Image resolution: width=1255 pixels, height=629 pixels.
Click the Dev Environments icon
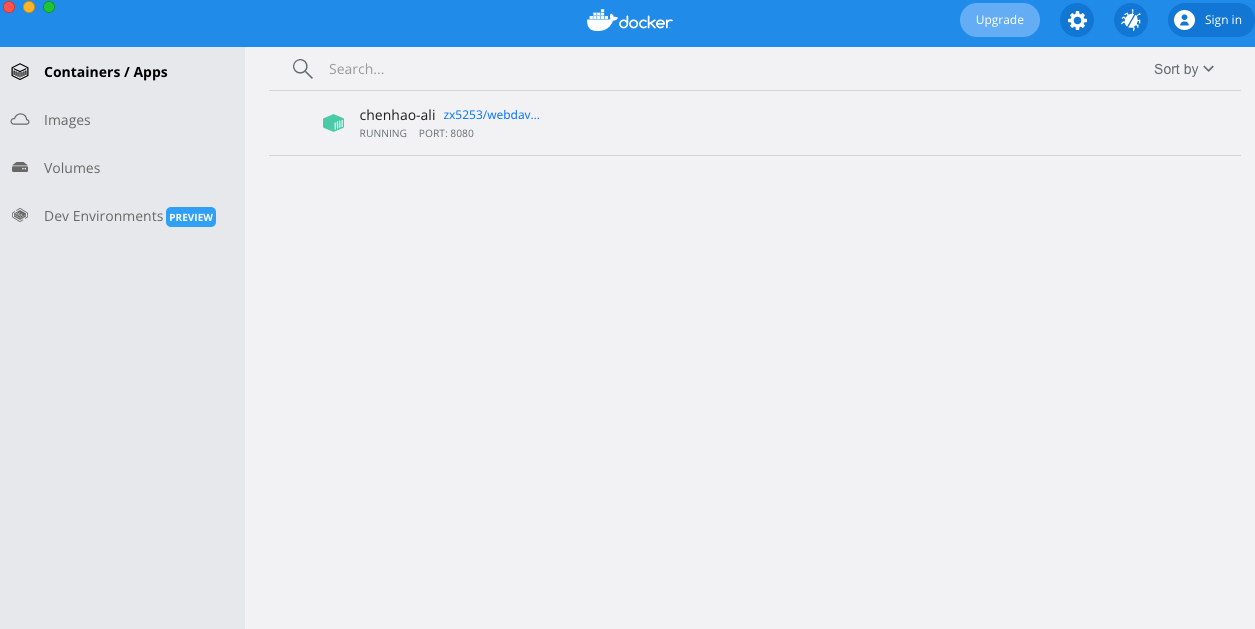point(20,216)
